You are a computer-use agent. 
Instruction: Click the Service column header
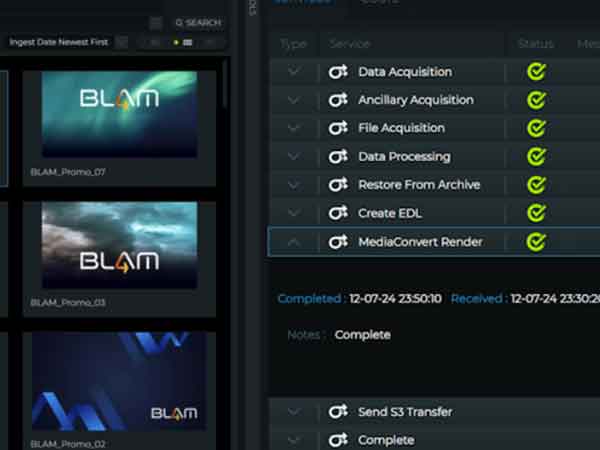[x=350, y=44]
